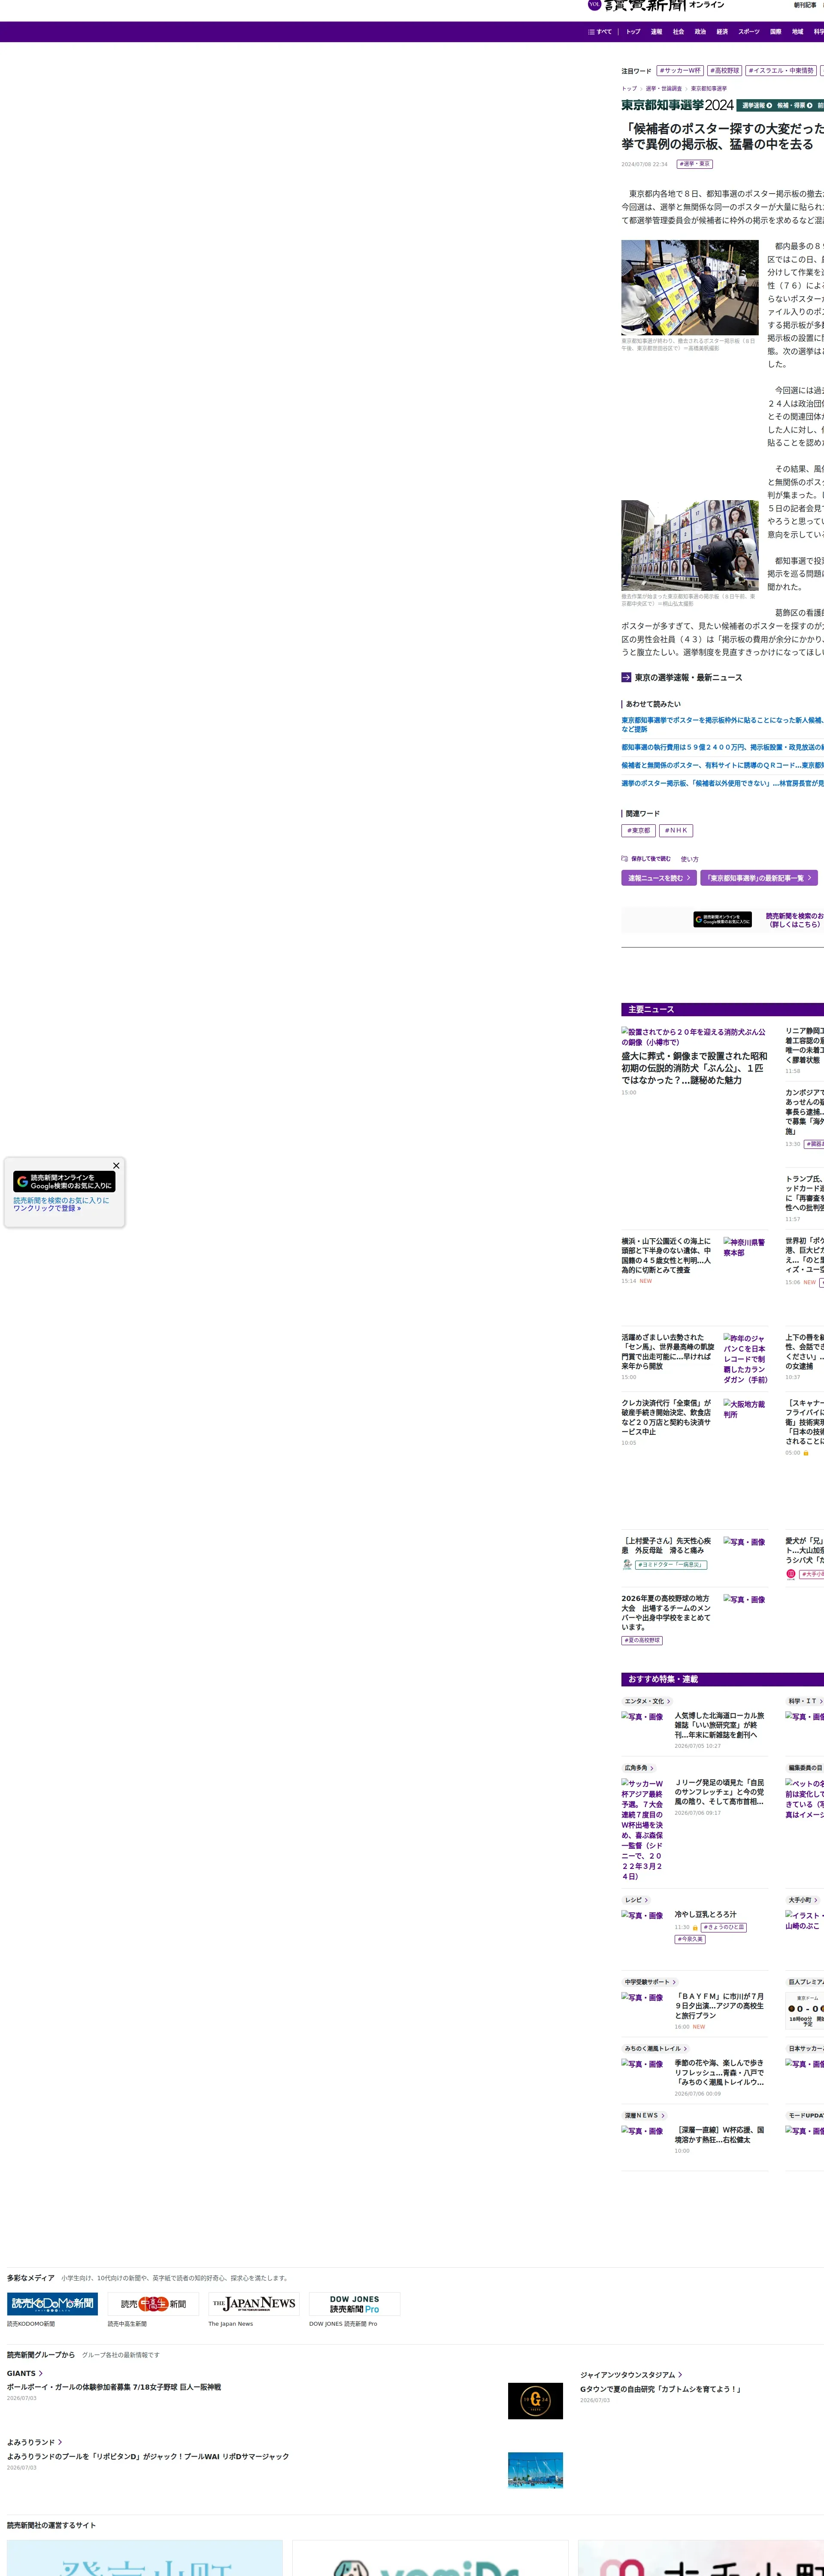Open the 経済 navigation tab
The image size is (824, 2576).
tap(722, 32)
